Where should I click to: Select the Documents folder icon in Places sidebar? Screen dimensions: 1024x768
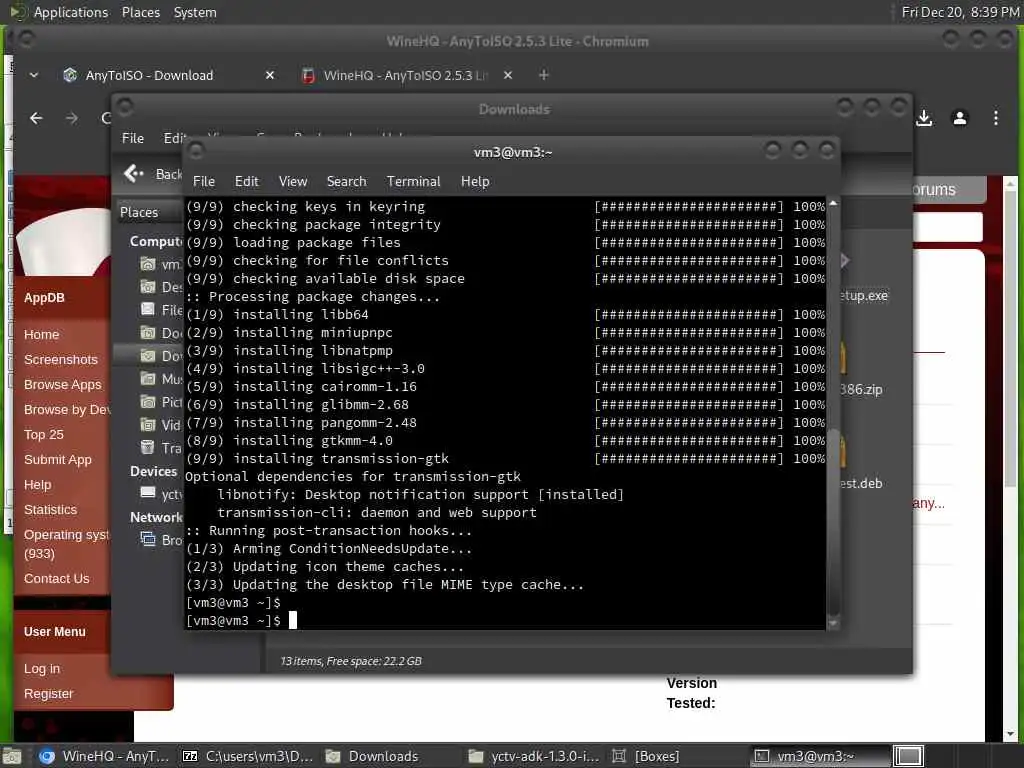[148, 332]
